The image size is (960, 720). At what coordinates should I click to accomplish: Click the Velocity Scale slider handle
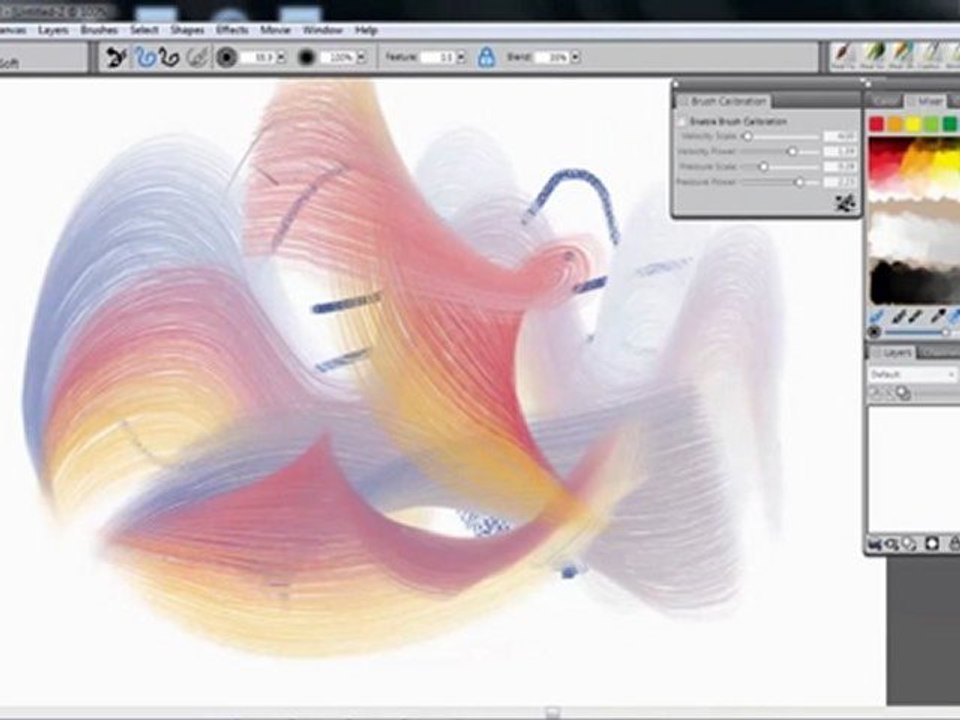click(x=748, y=137)
